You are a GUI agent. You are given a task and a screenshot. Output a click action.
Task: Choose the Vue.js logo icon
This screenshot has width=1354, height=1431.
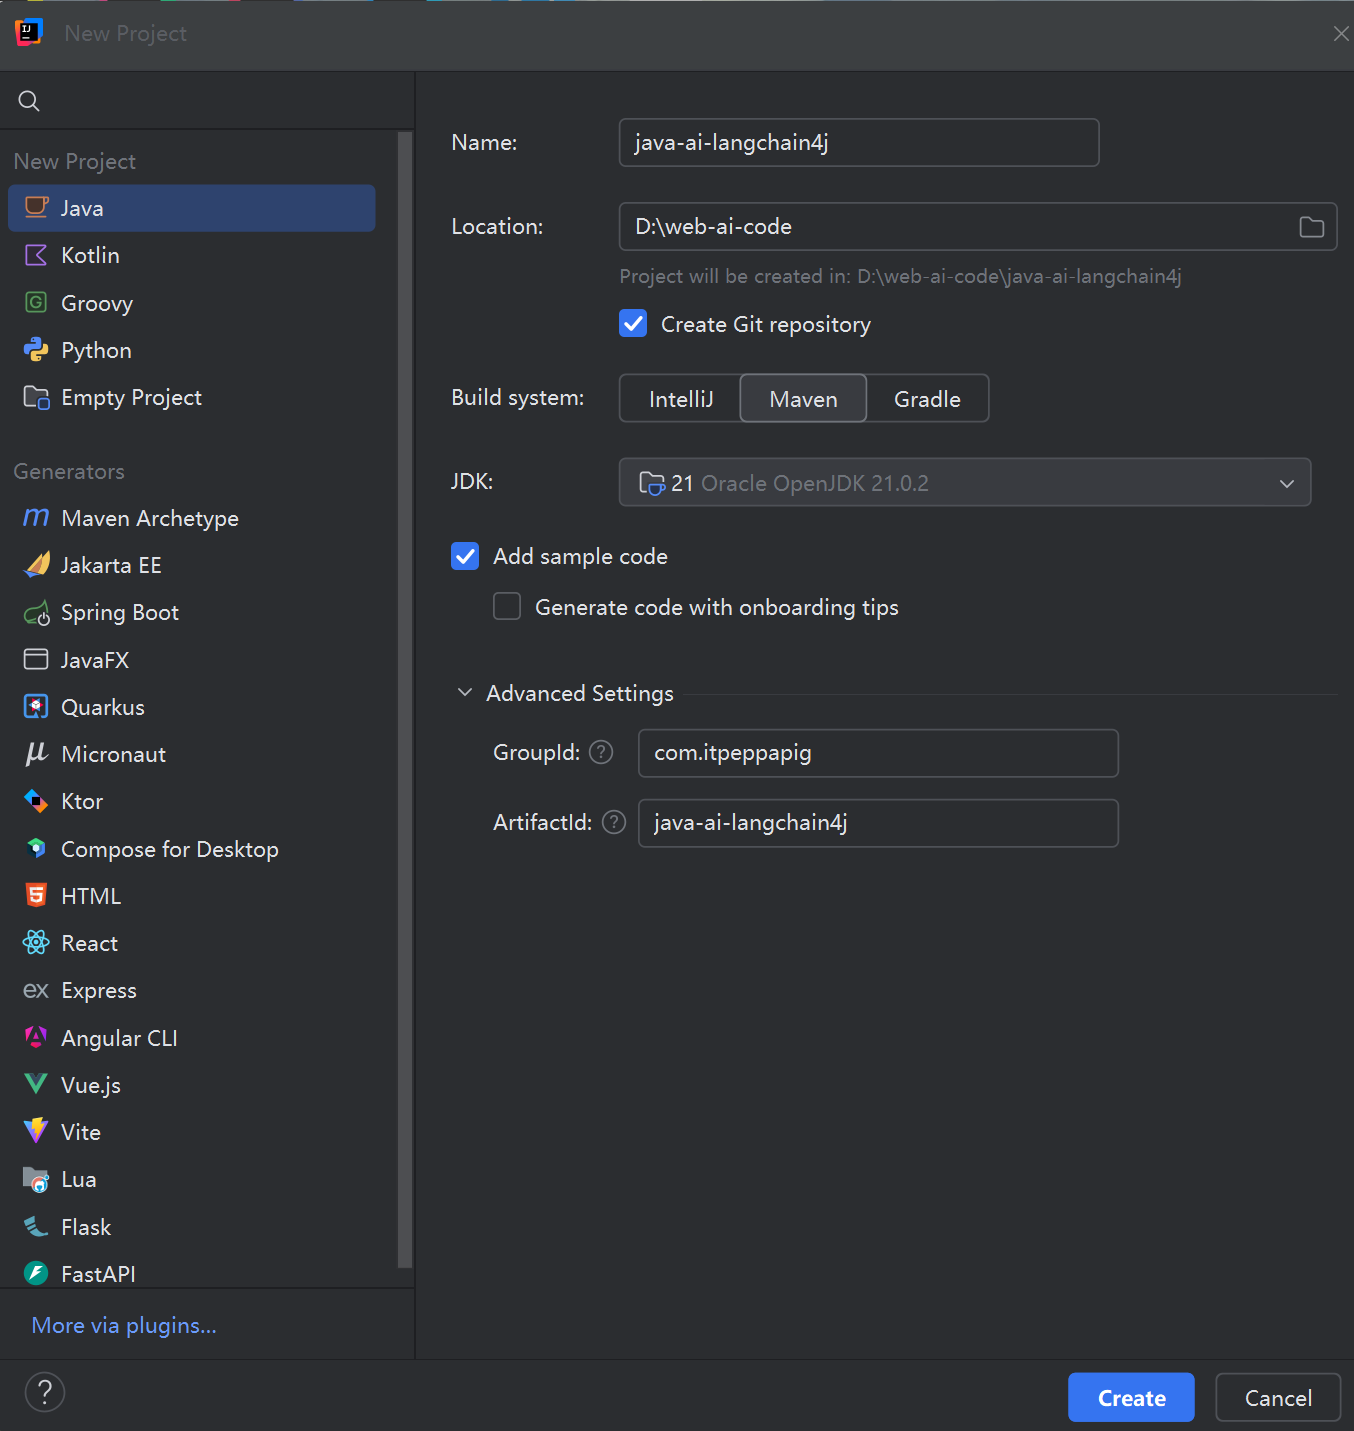(36, 1084)
